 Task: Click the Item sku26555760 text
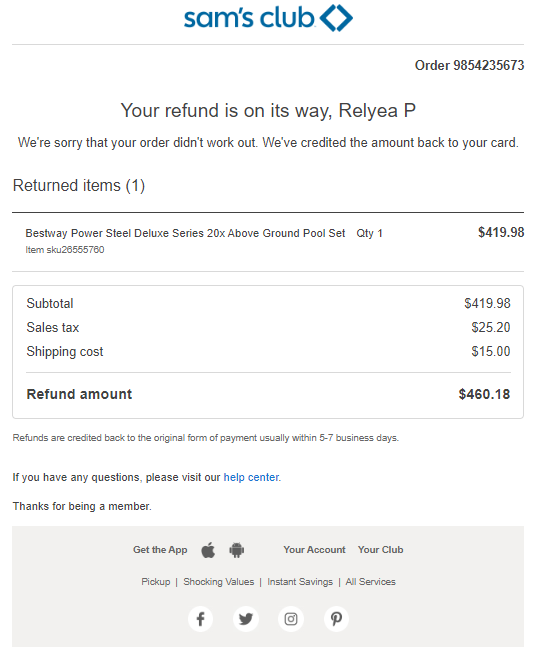click(x=65, y=250)
